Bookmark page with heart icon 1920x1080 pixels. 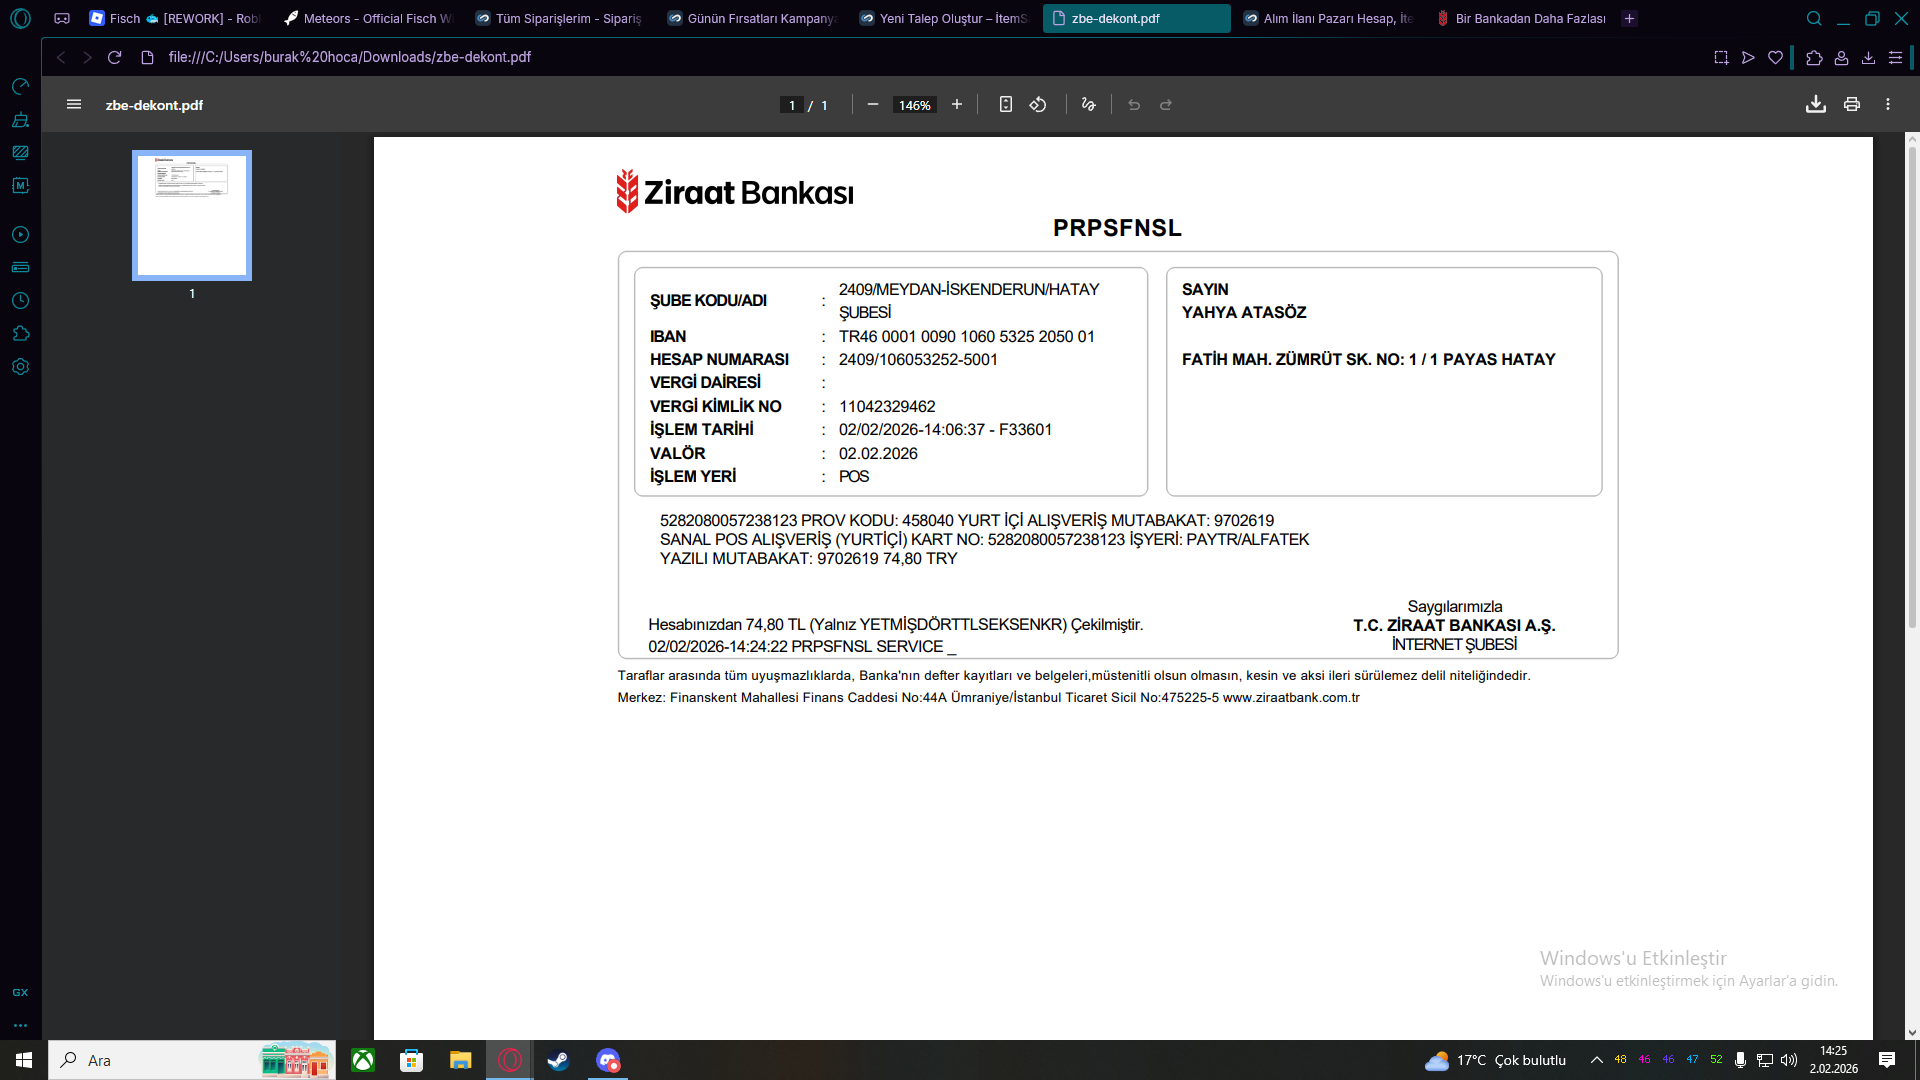[1775, 57]
